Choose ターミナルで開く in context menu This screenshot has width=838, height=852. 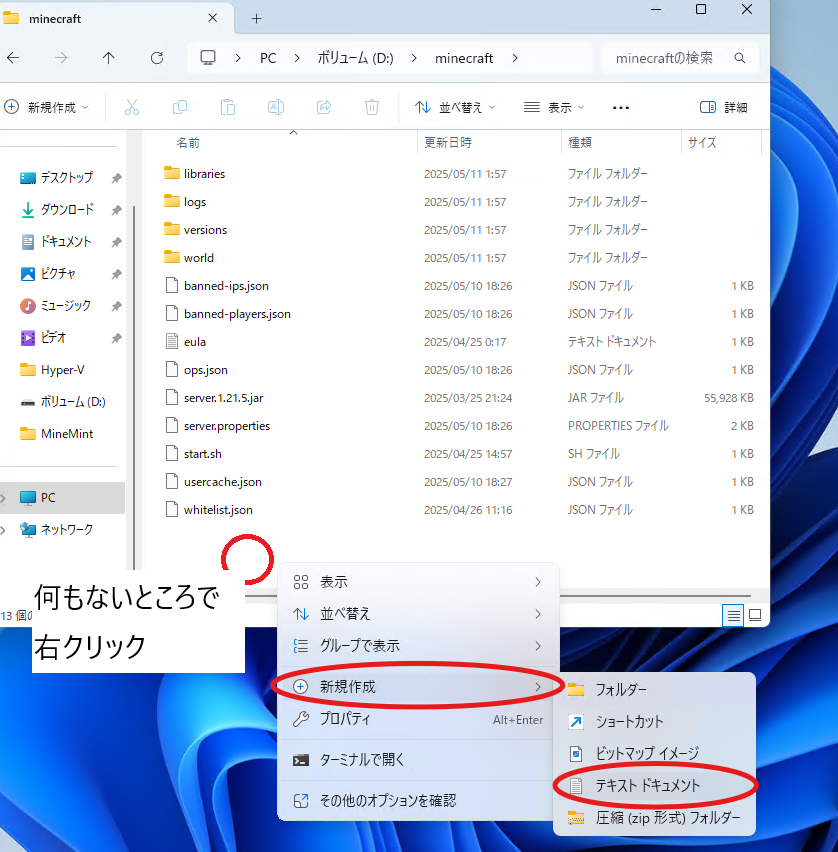tap(418, 760)
